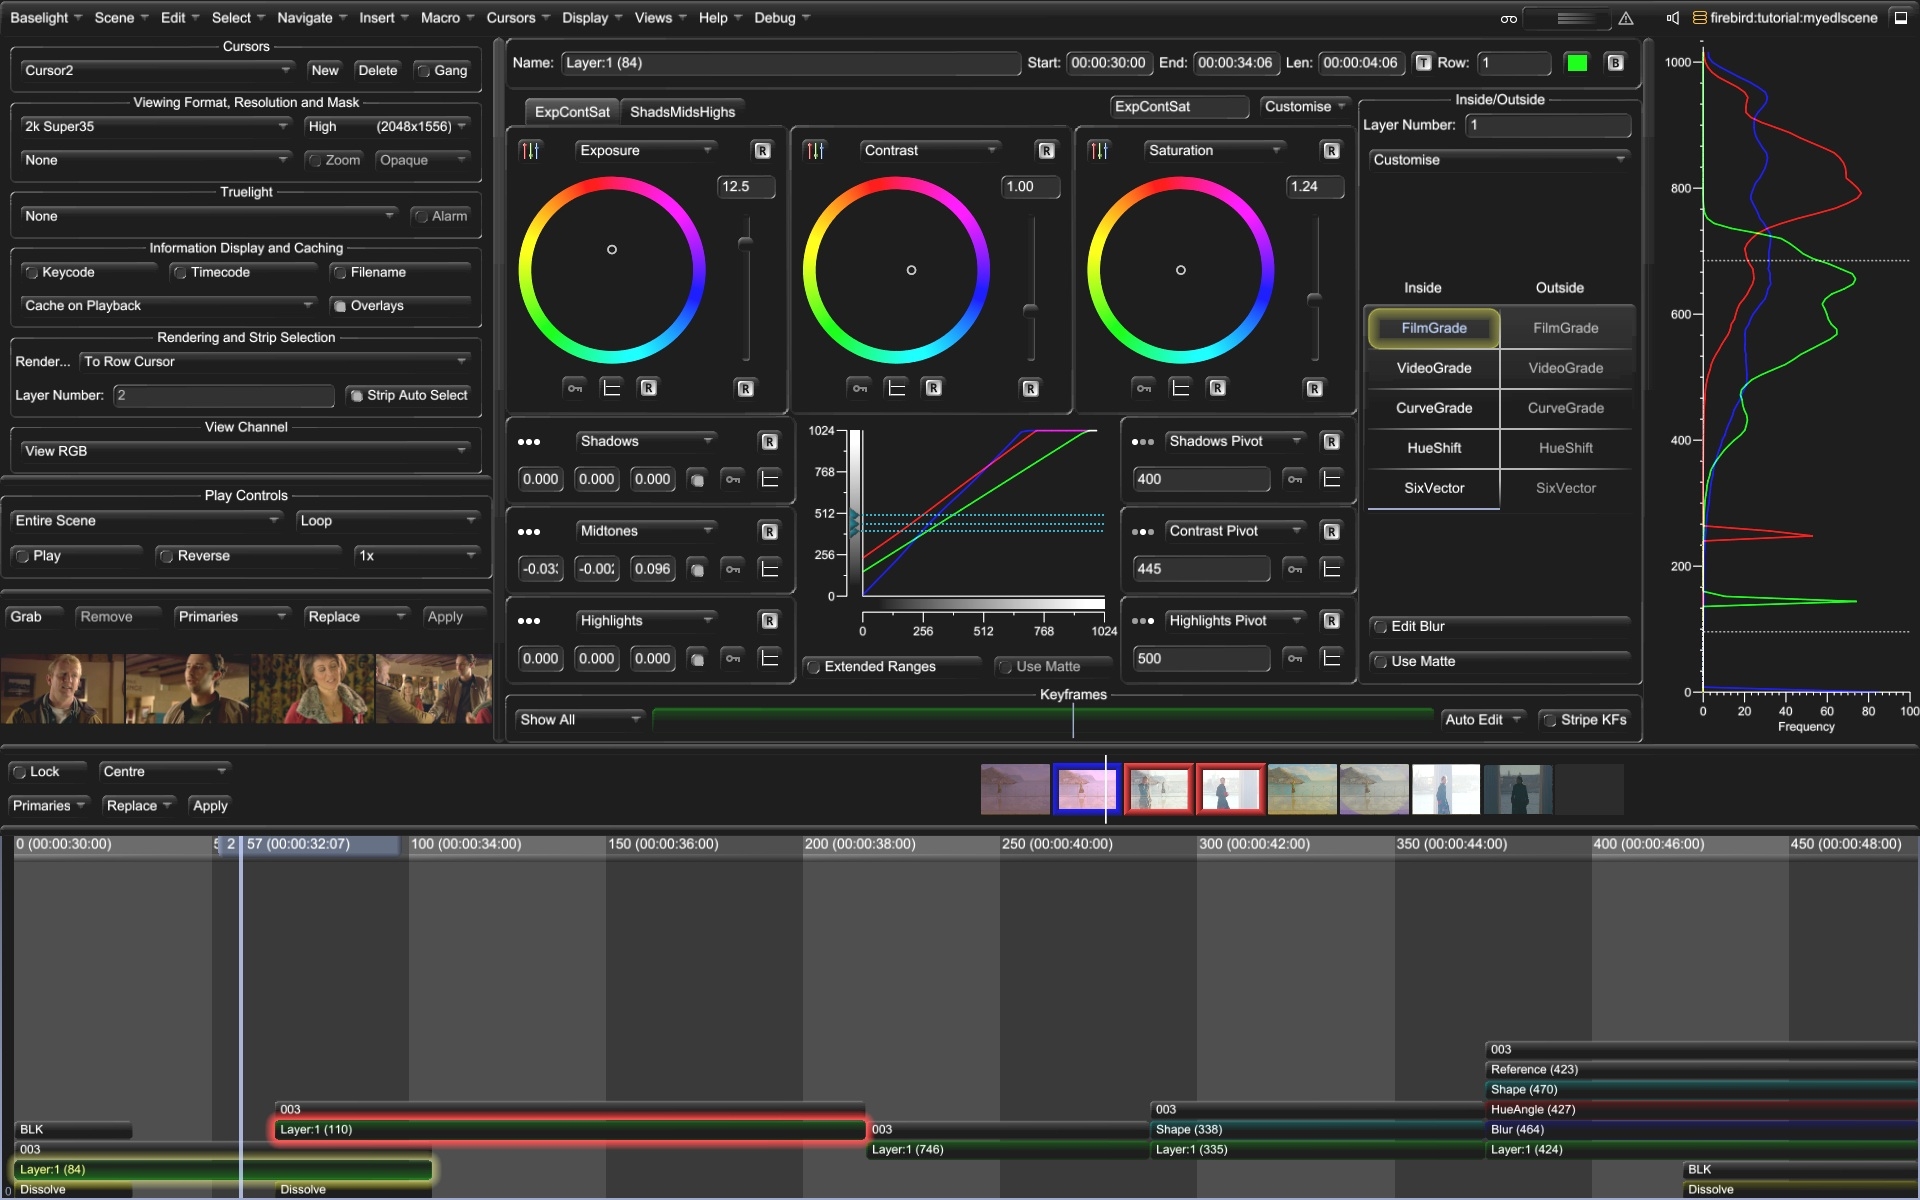Click the speaker icon in the status bar
Screen dimensions: 1920x1200
pos(1671,18)
